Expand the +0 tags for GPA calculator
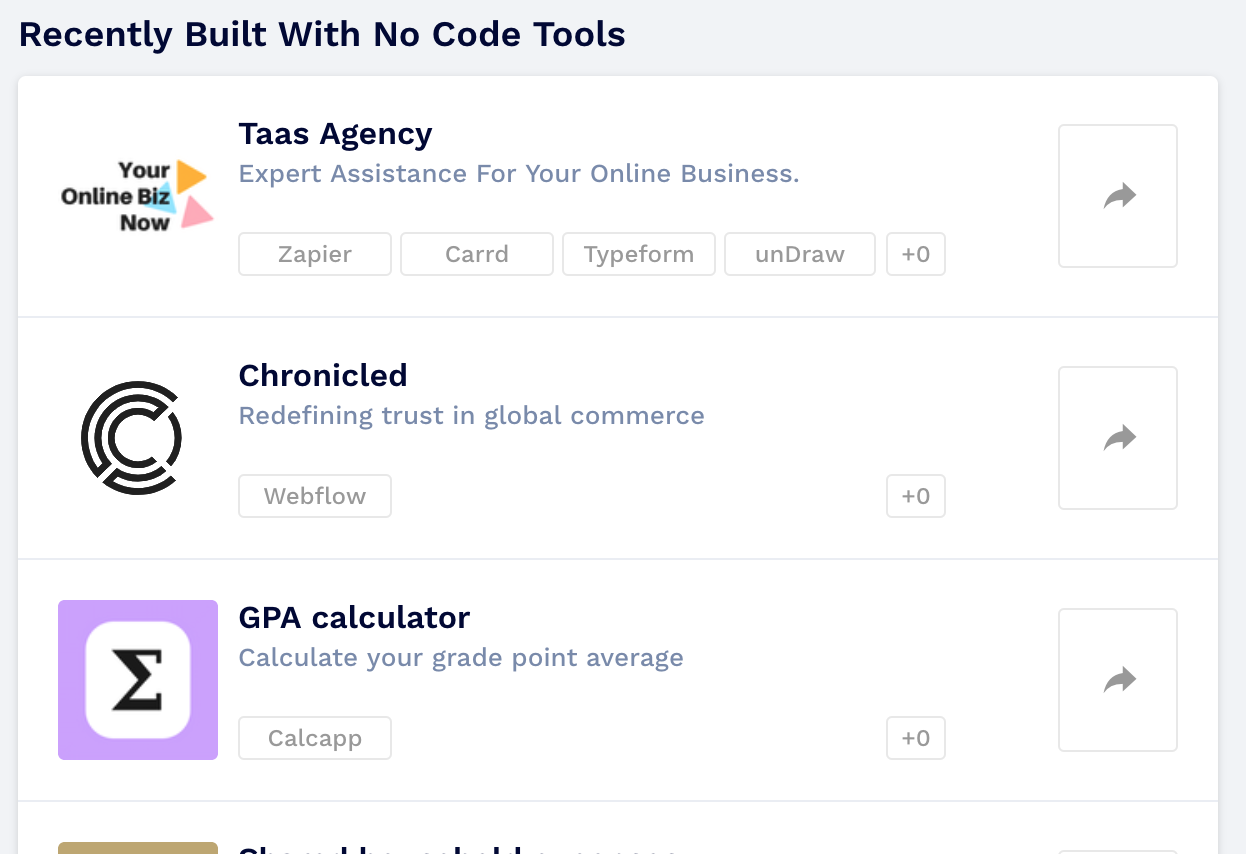This screenshot has height=854, width=1246. 916,738
